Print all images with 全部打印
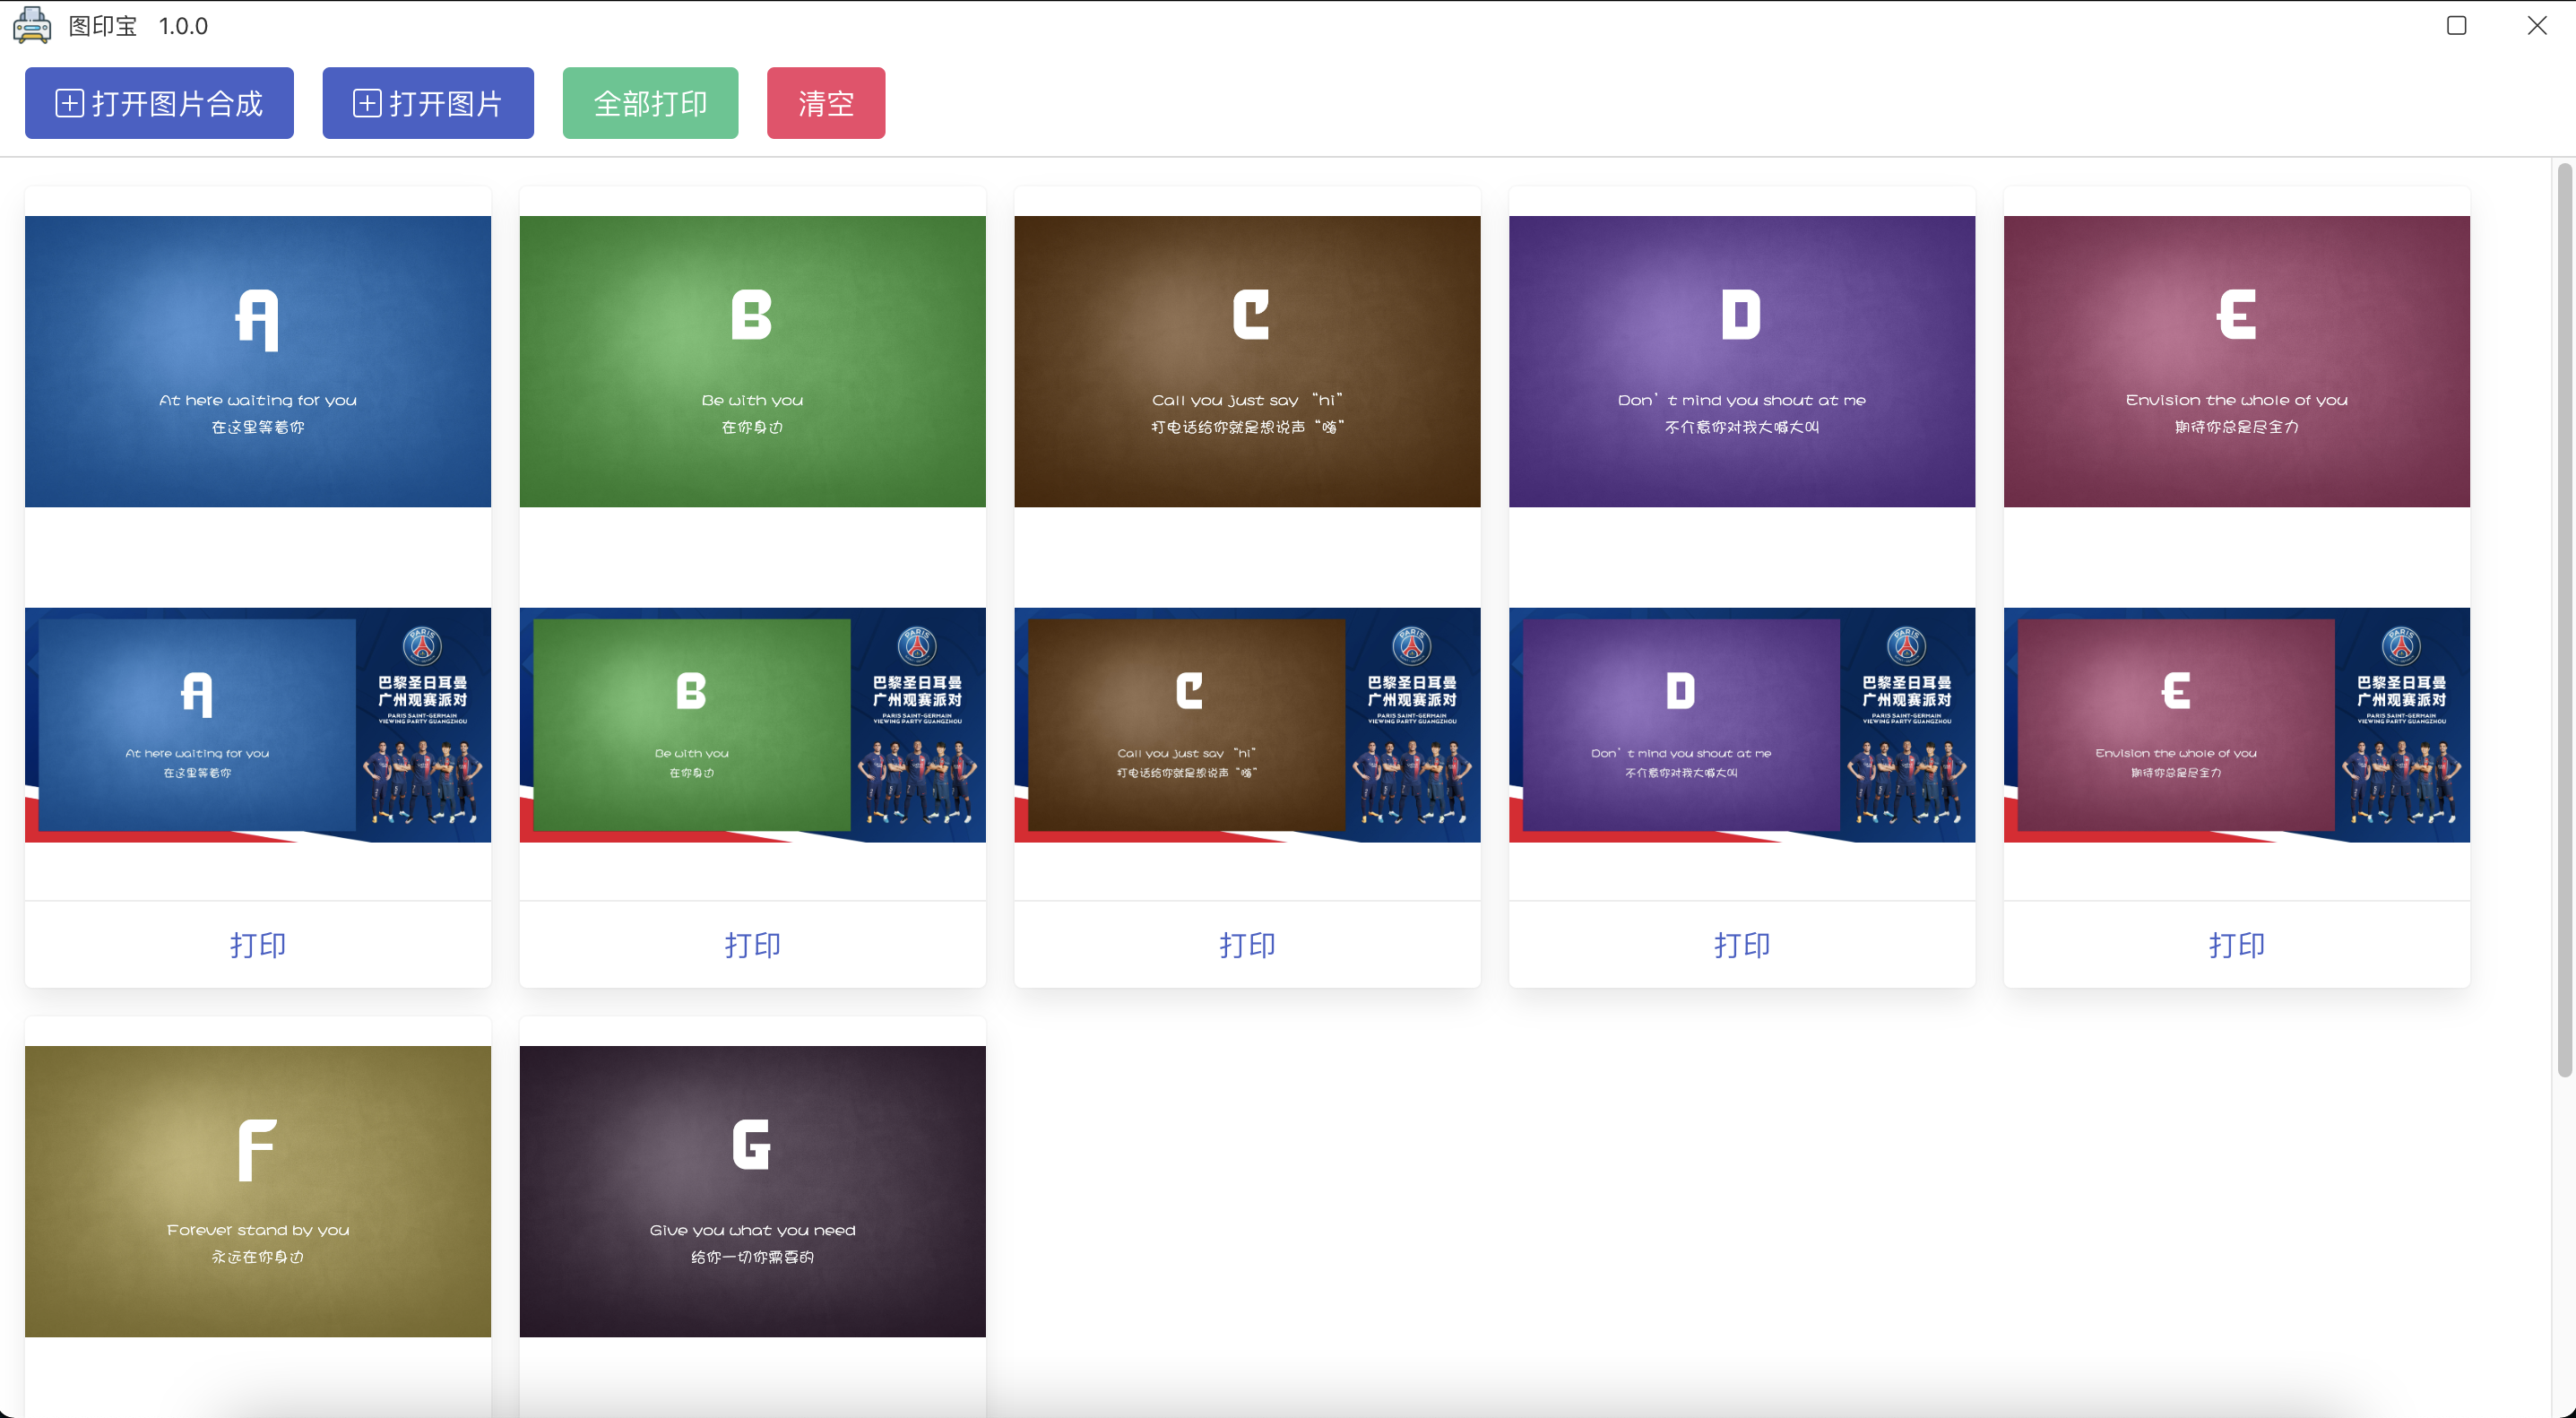Viewport: 2576px width, 1418px height. coord(650,103)
